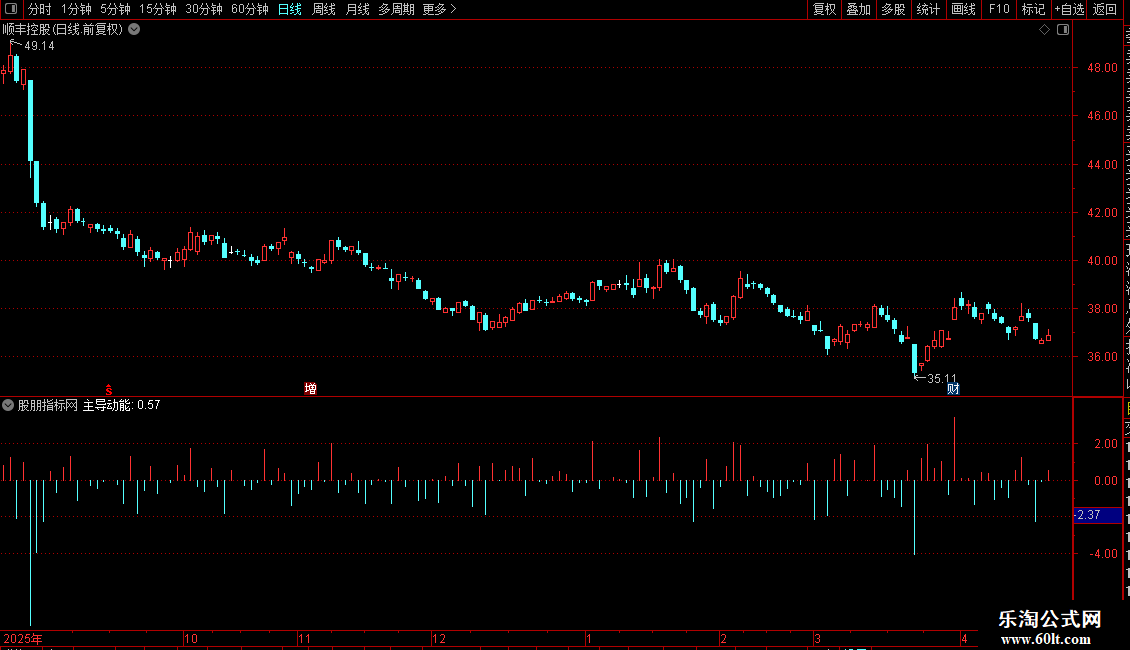Viewport: 1130px width, 650px height.
Task: Click the 49.14 high price label
Action: click(39, 46)
